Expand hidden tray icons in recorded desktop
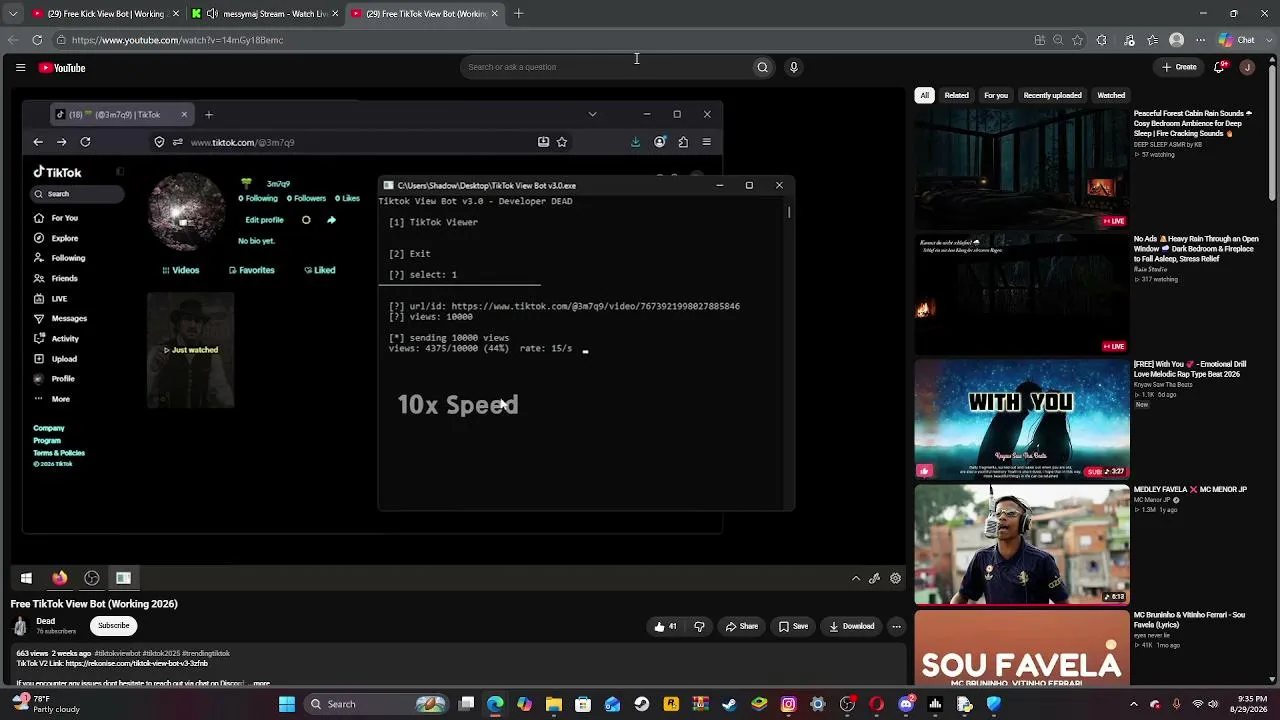Viewport: 1280px width, 720px height. 856,578
